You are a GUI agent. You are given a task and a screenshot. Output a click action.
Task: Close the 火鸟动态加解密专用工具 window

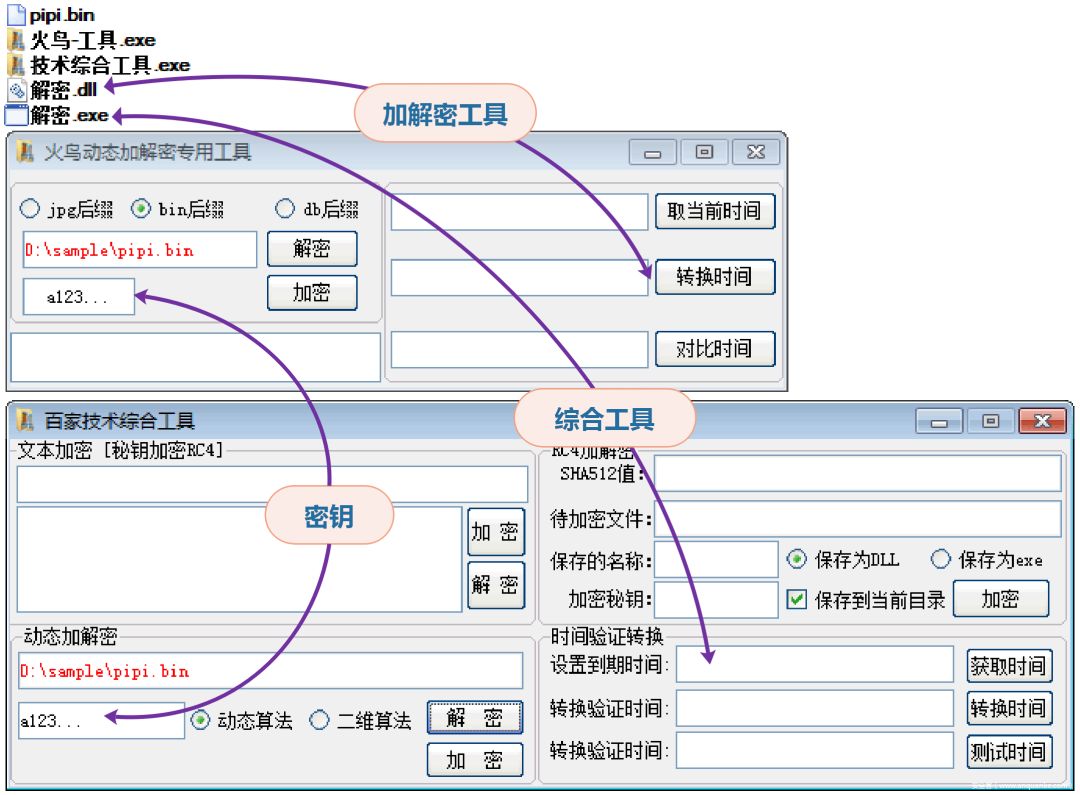pyautogui.click(x=756, y=152)
